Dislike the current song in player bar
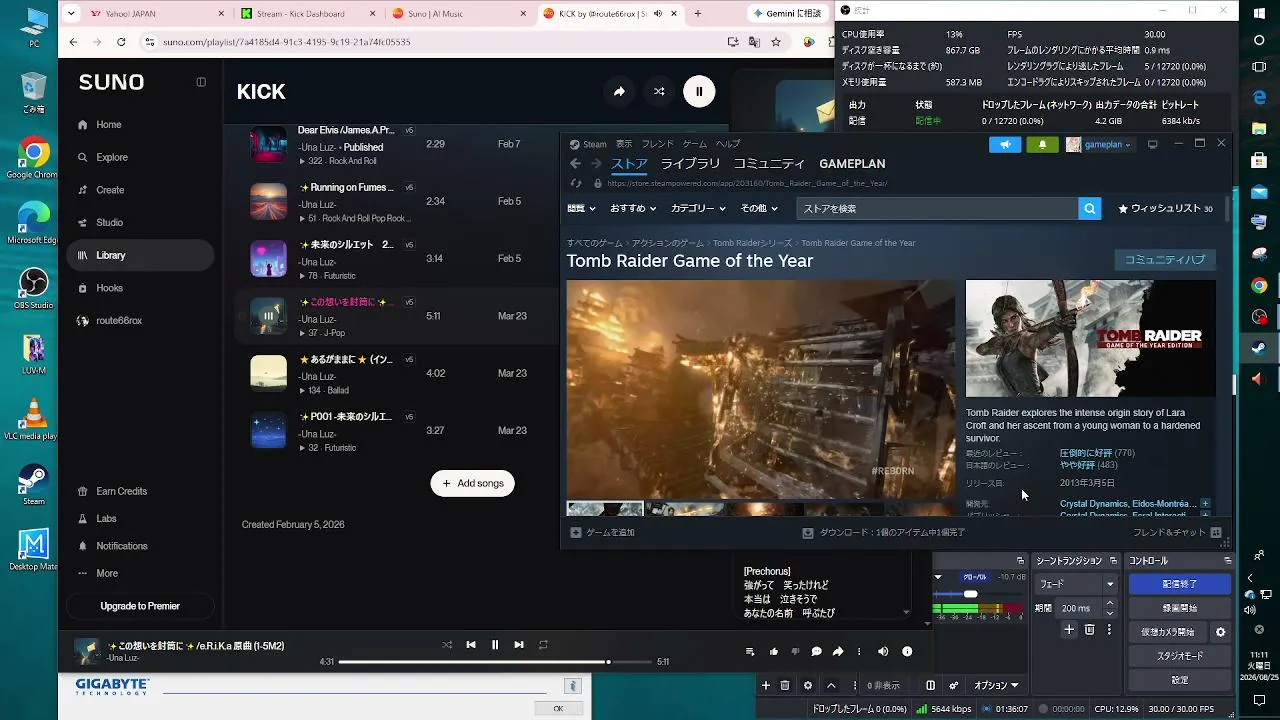This screenshot has height=720, width=1280. tap(795, 652)
